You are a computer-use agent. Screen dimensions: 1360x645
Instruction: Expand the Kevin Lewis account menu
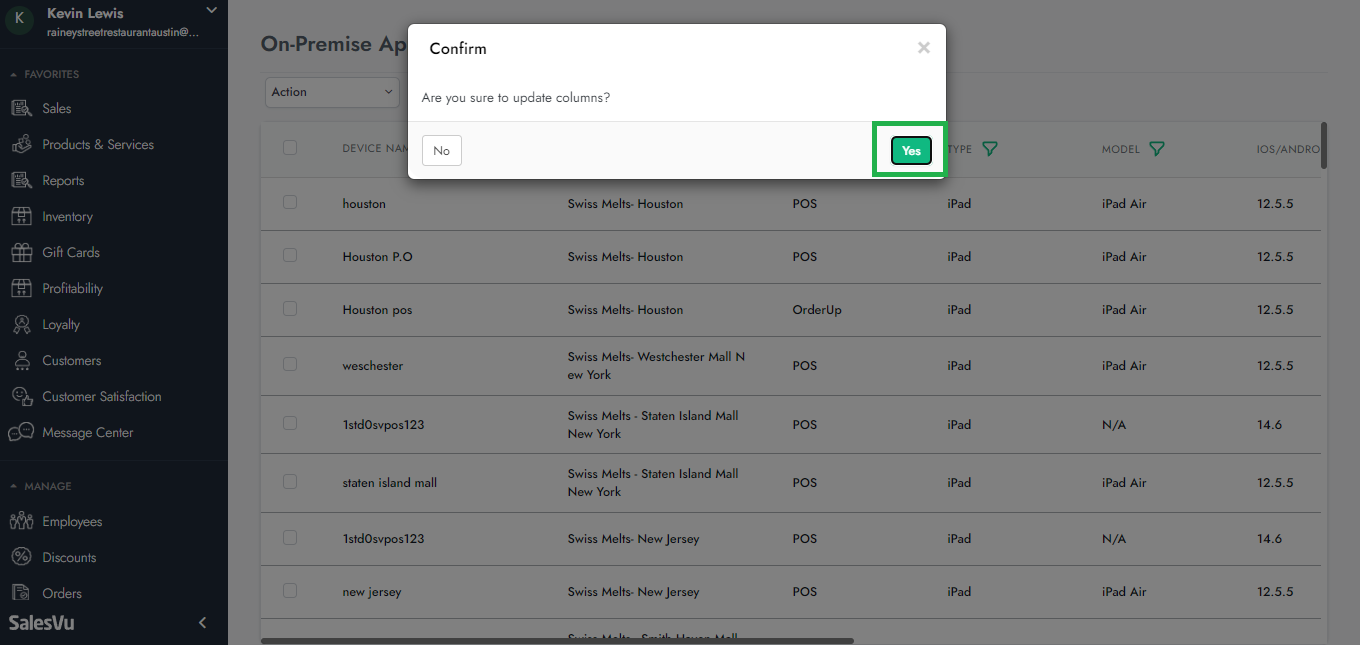211,11
